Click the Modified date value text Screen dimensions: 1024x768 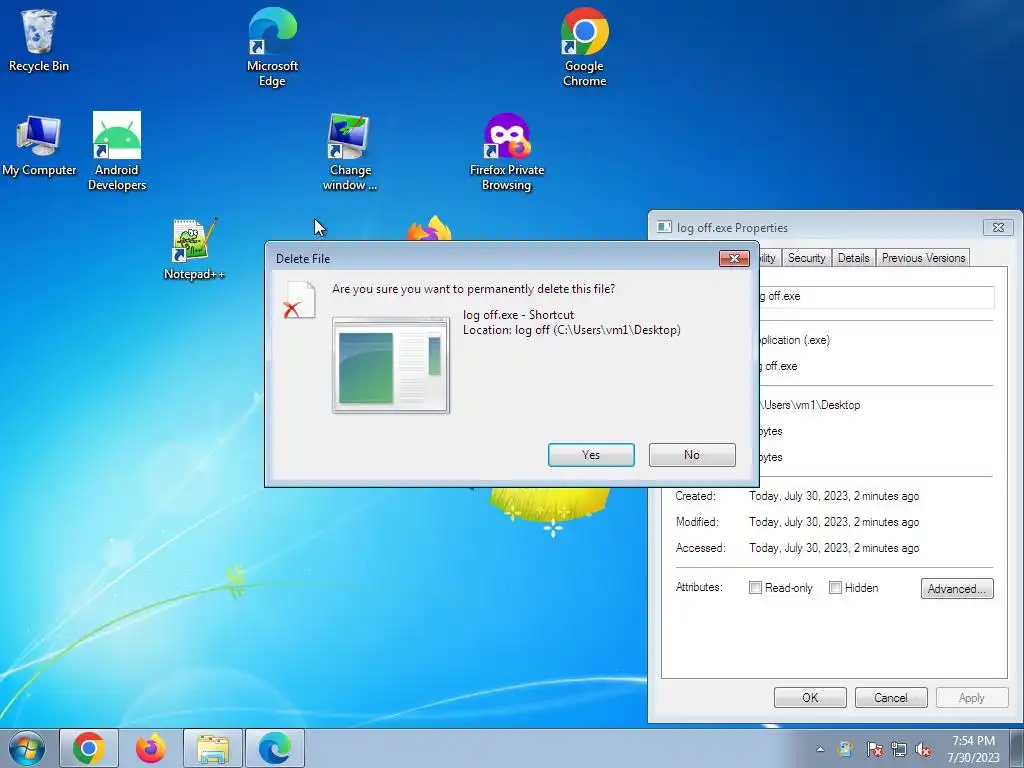(834, 522)
